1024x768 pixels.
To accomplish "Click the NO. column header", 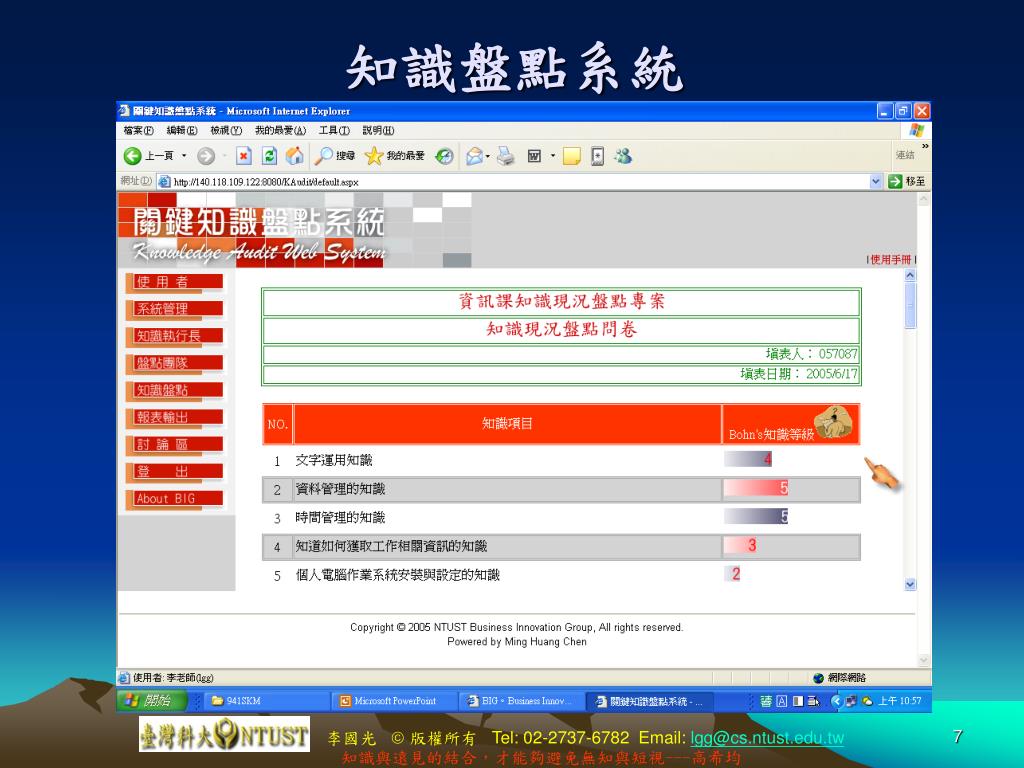I will click(x=278, y=424).
